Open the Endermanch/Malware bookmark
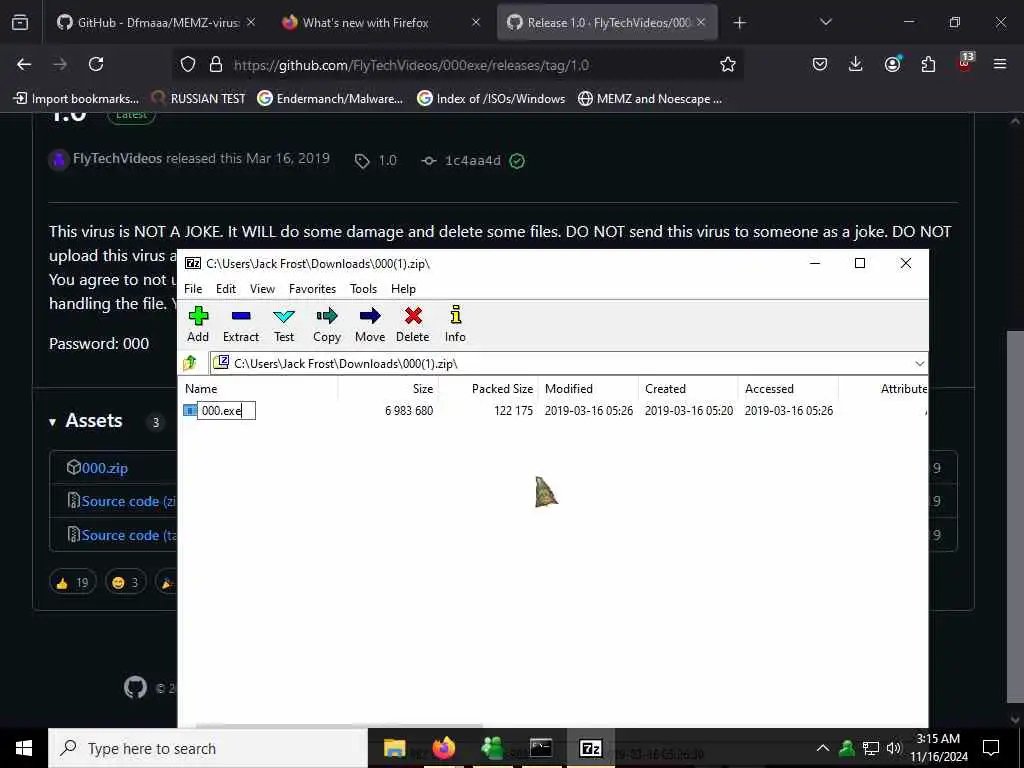 point(330,99)
